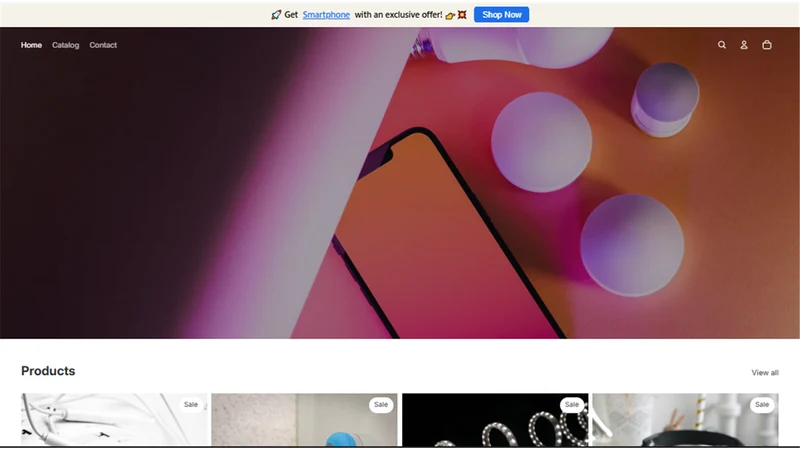Follow the Smartphone link in announcement bar
The image size is (800, 450).
tap(326, 15)
